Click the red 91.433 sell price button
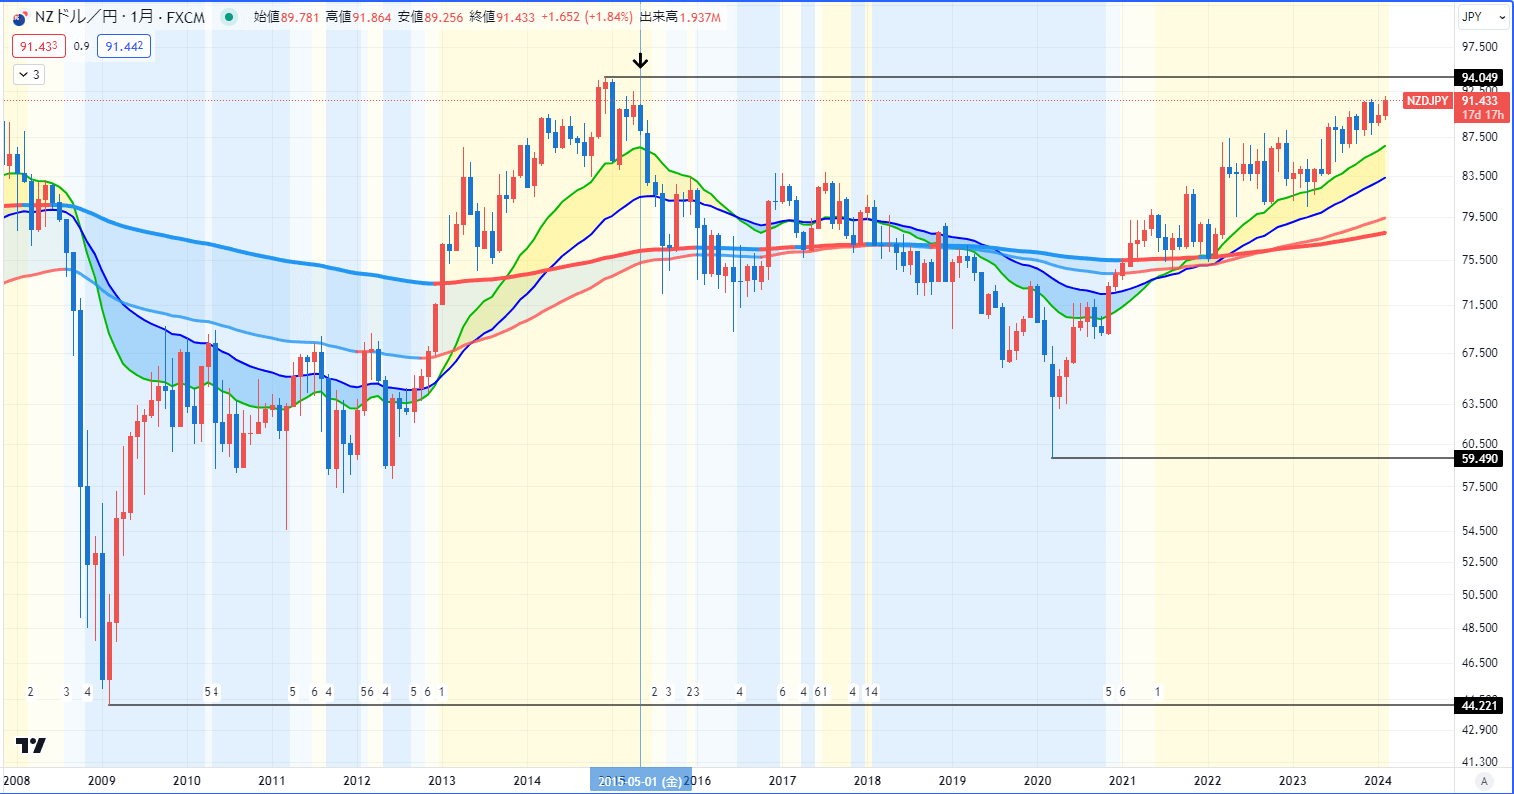This screenshot has height=794, width=1514. [39, 46]
